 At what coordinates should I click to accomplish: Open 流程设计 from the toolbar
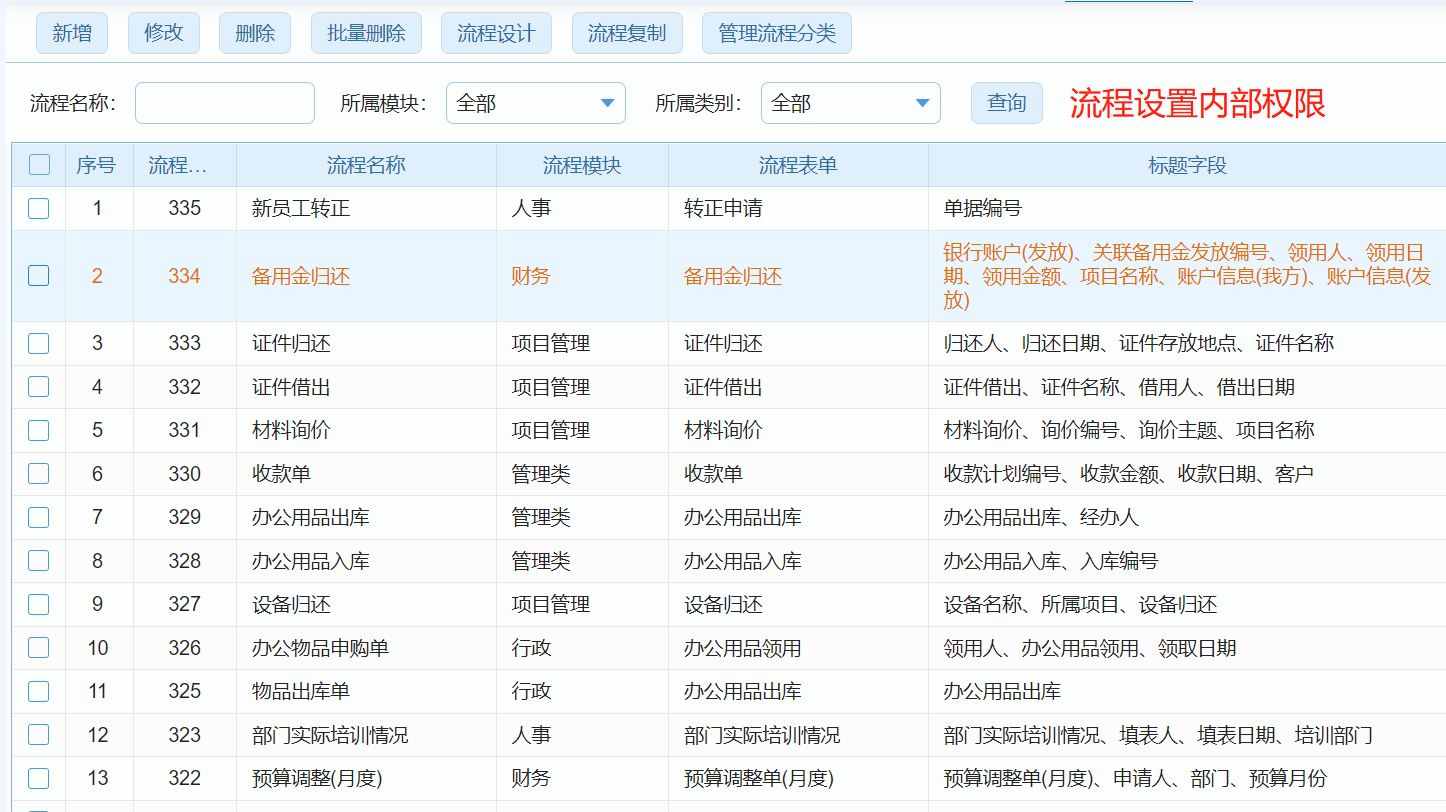(x=496, y=33)
